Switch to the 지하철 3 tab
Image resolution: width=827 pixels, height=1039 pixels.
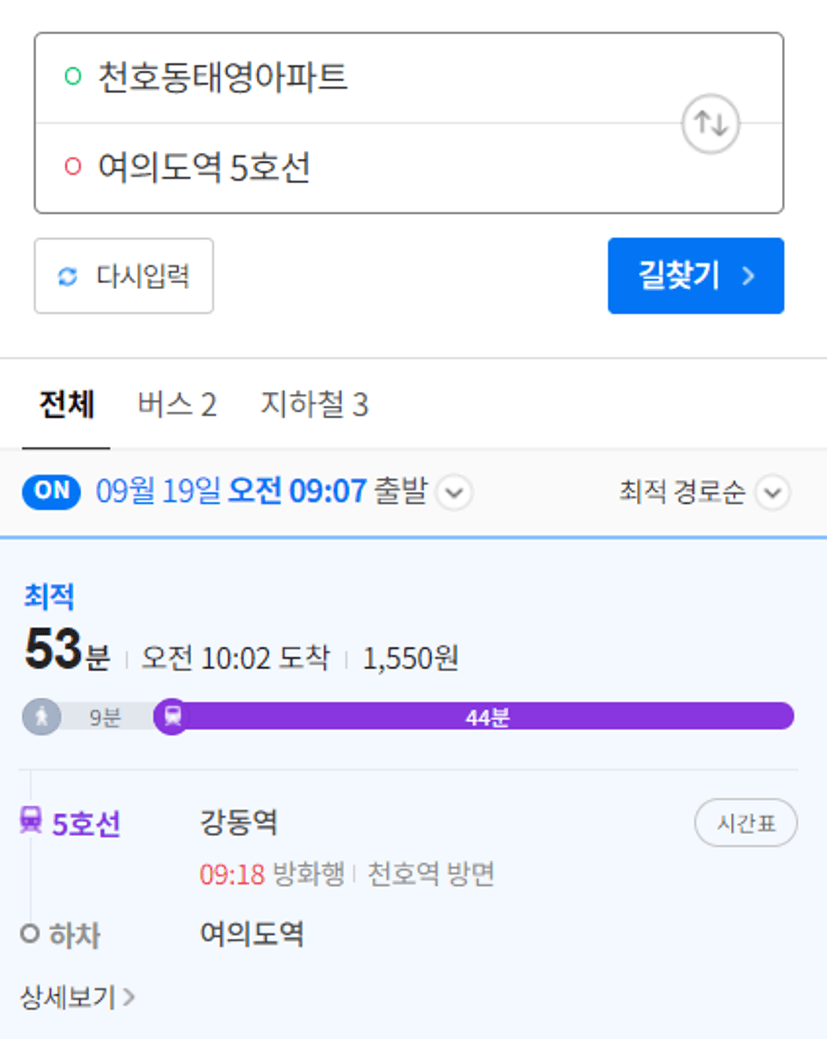pyautogui.click(x=314, y=405)
